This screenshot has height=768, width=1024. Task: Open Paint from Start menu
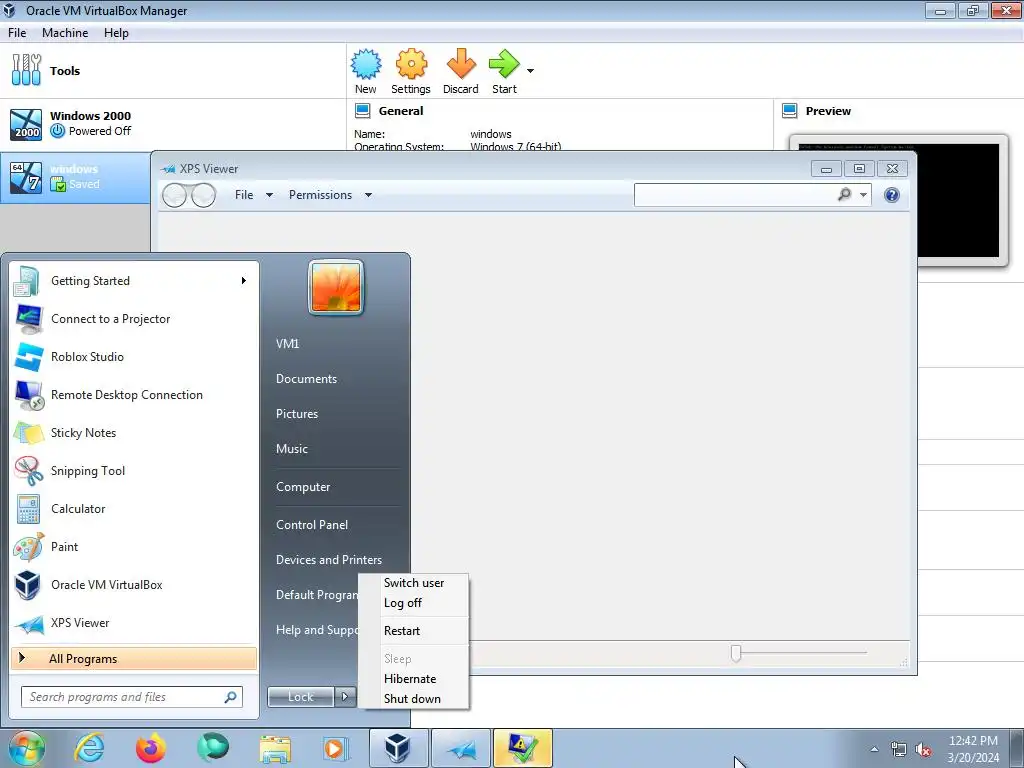(x=134, y=547)
